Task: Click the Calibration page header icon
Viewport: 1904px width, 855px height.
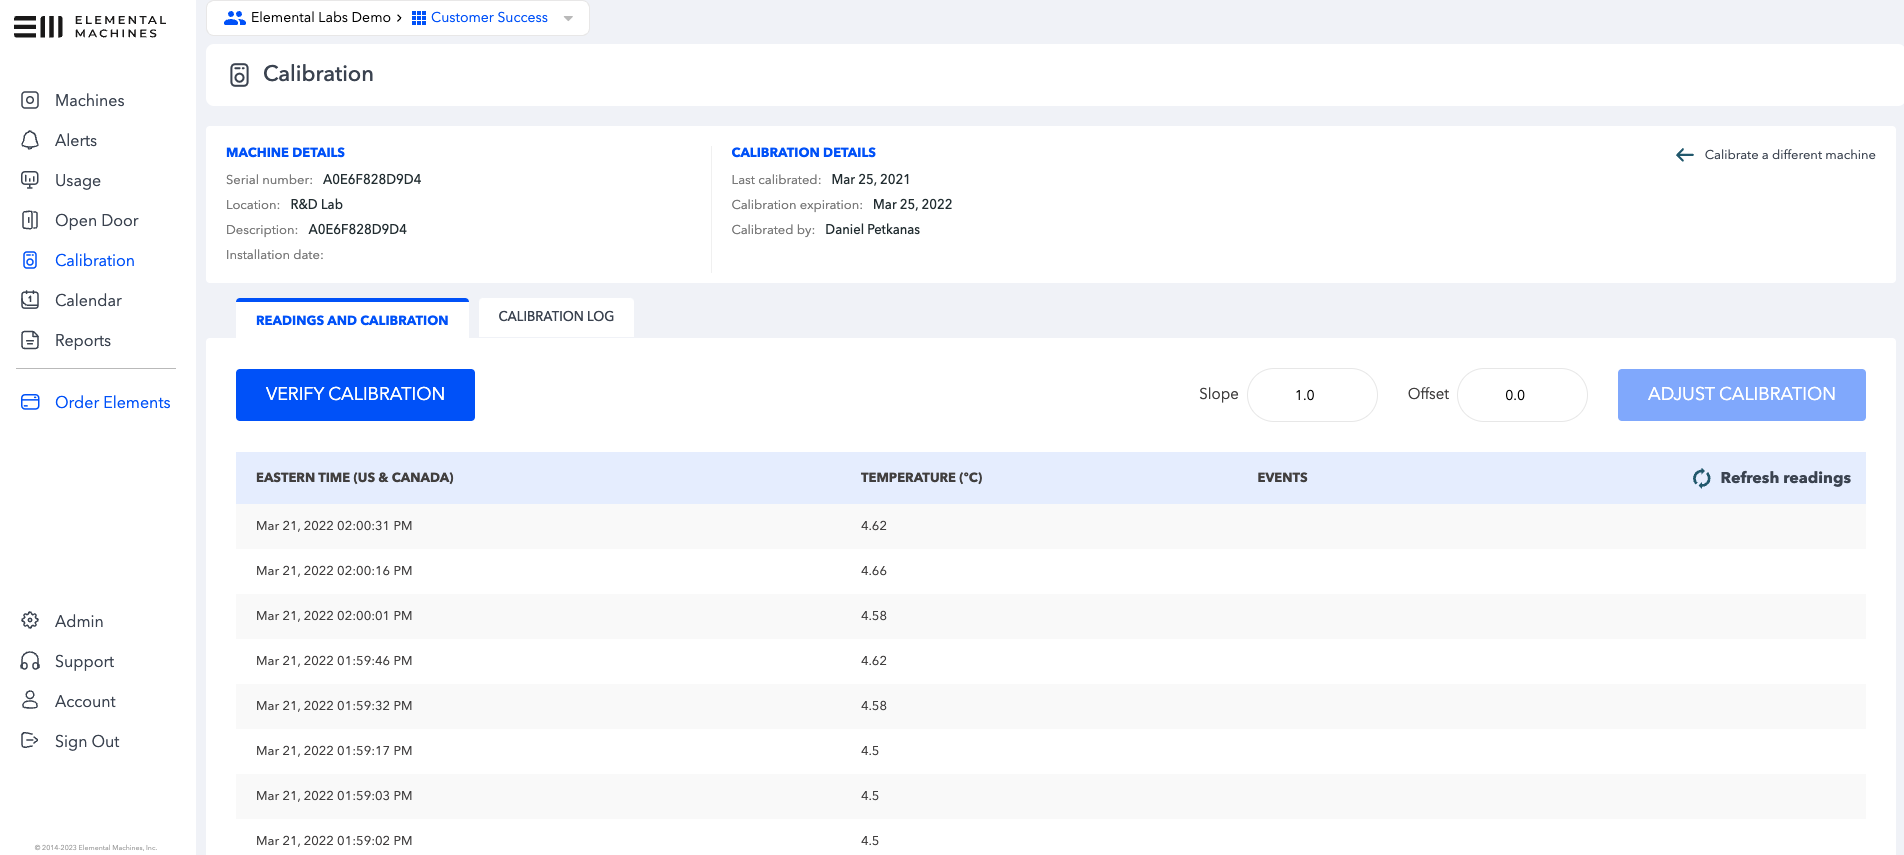Action: click(239, 75)
